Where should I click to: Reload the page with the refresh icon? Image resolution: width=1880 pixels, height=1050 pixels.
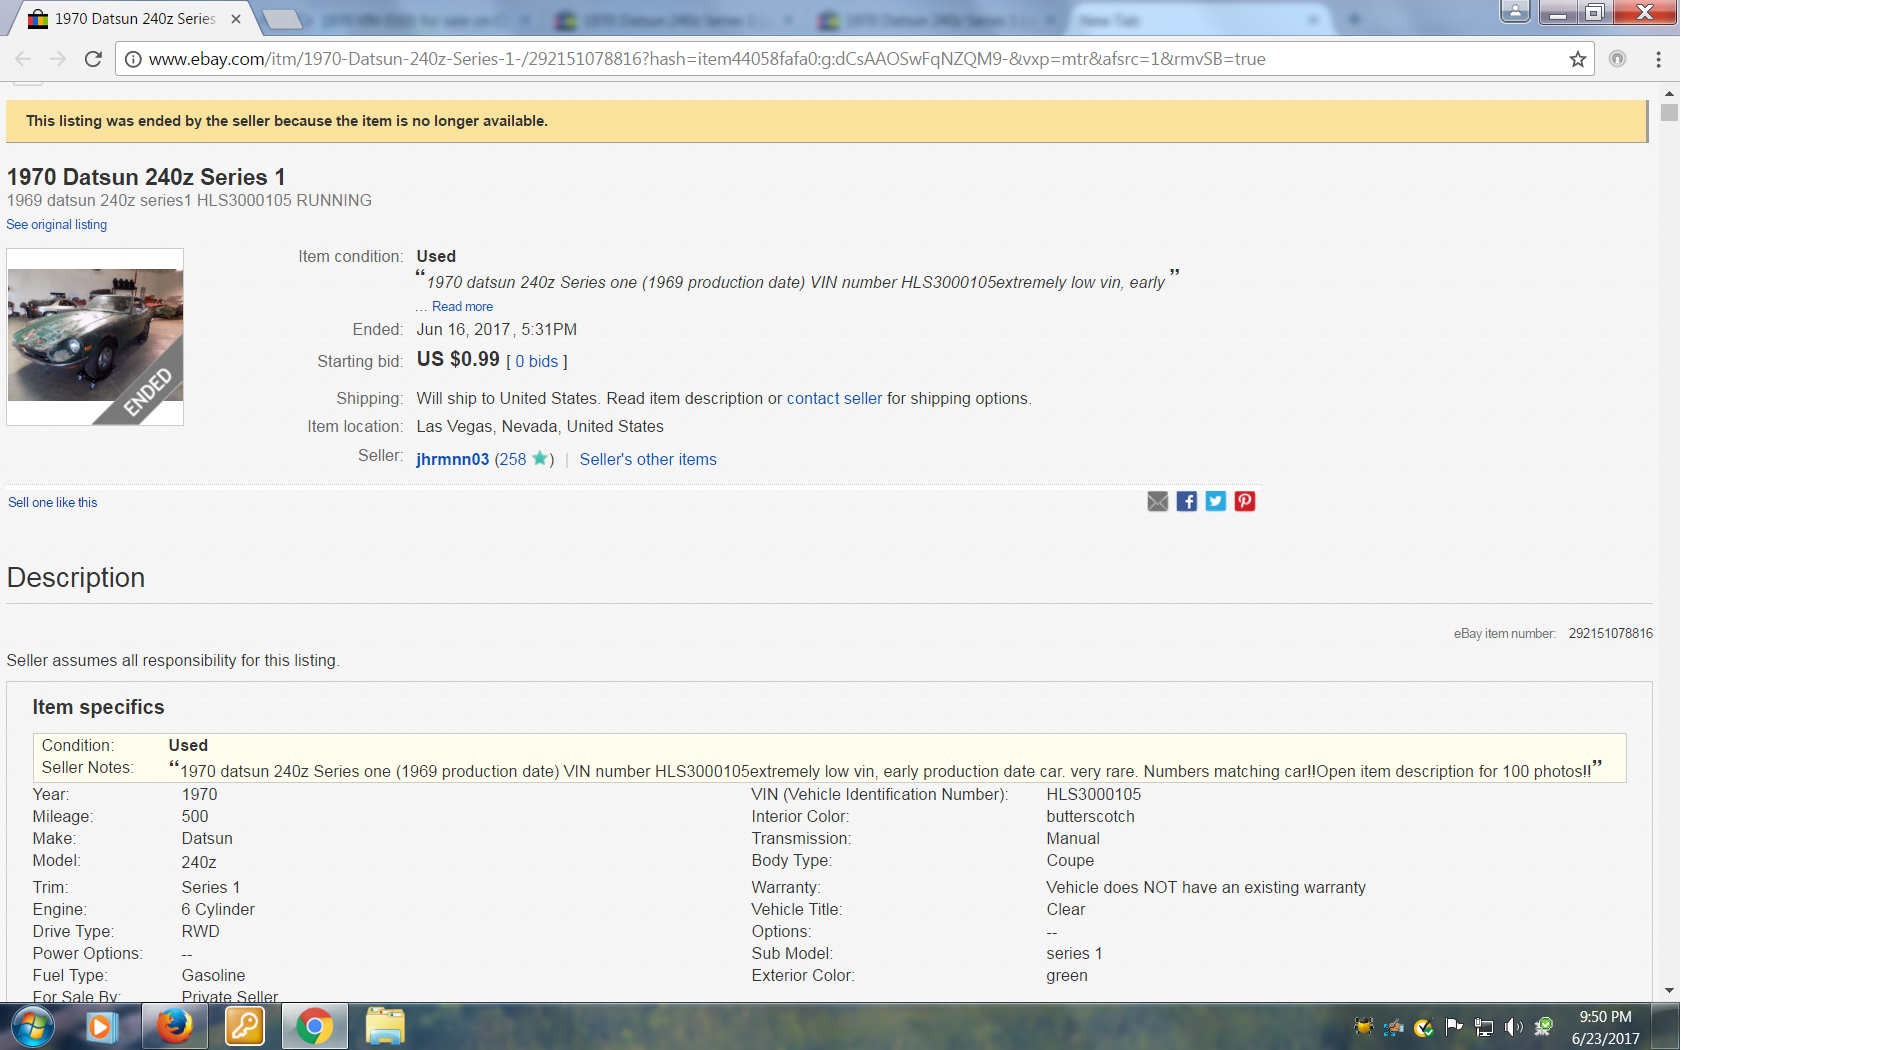93,59
